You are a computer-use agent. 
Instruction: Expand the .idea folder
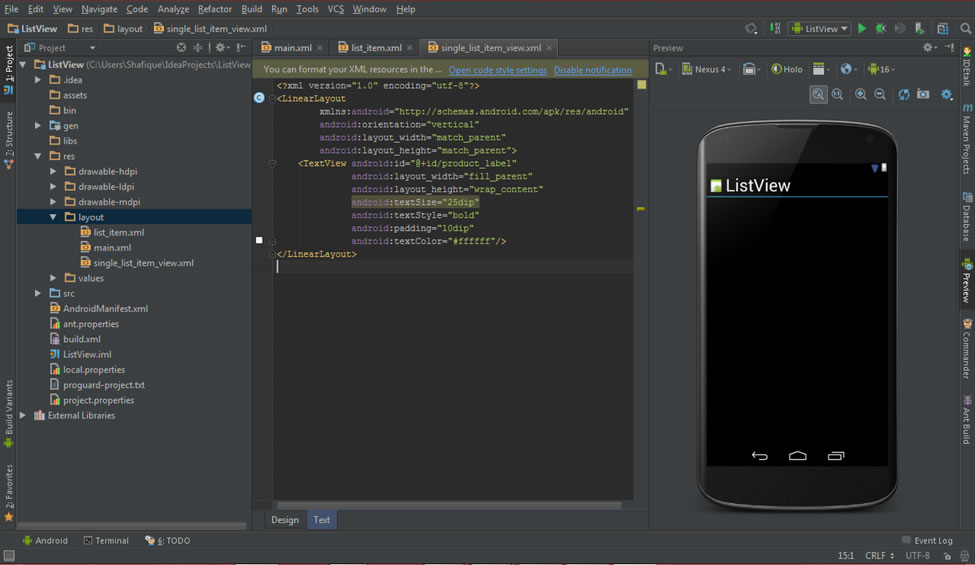pyautogui.click(x=38, y=80)
